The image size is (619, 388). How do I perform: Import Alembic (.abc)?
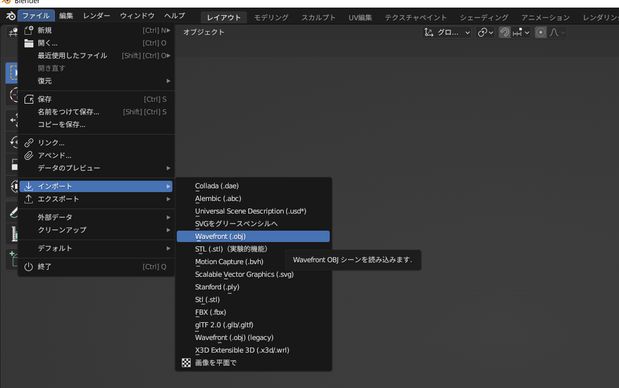[253, 198]
